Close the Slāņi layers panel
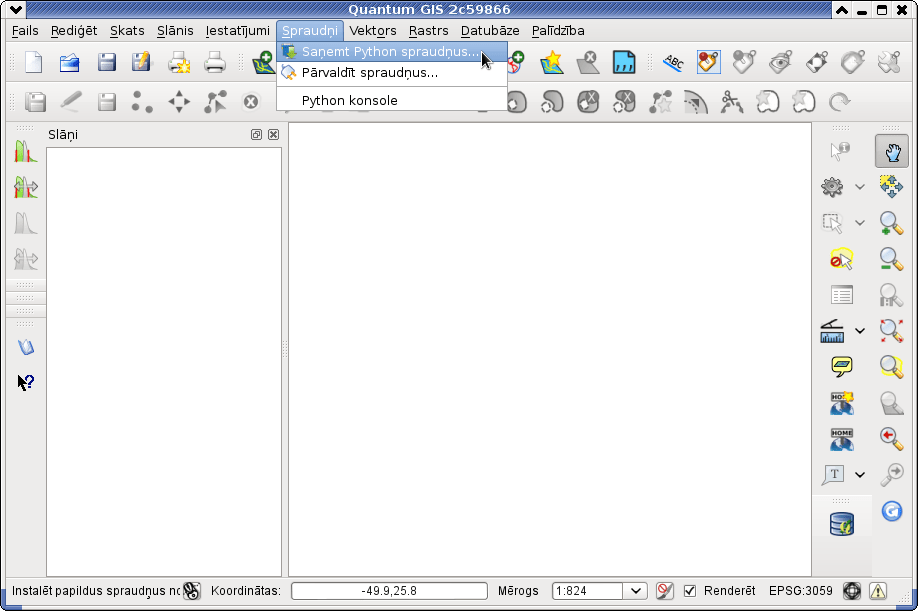Screen dimensions: 918x611 click(273, 135)
